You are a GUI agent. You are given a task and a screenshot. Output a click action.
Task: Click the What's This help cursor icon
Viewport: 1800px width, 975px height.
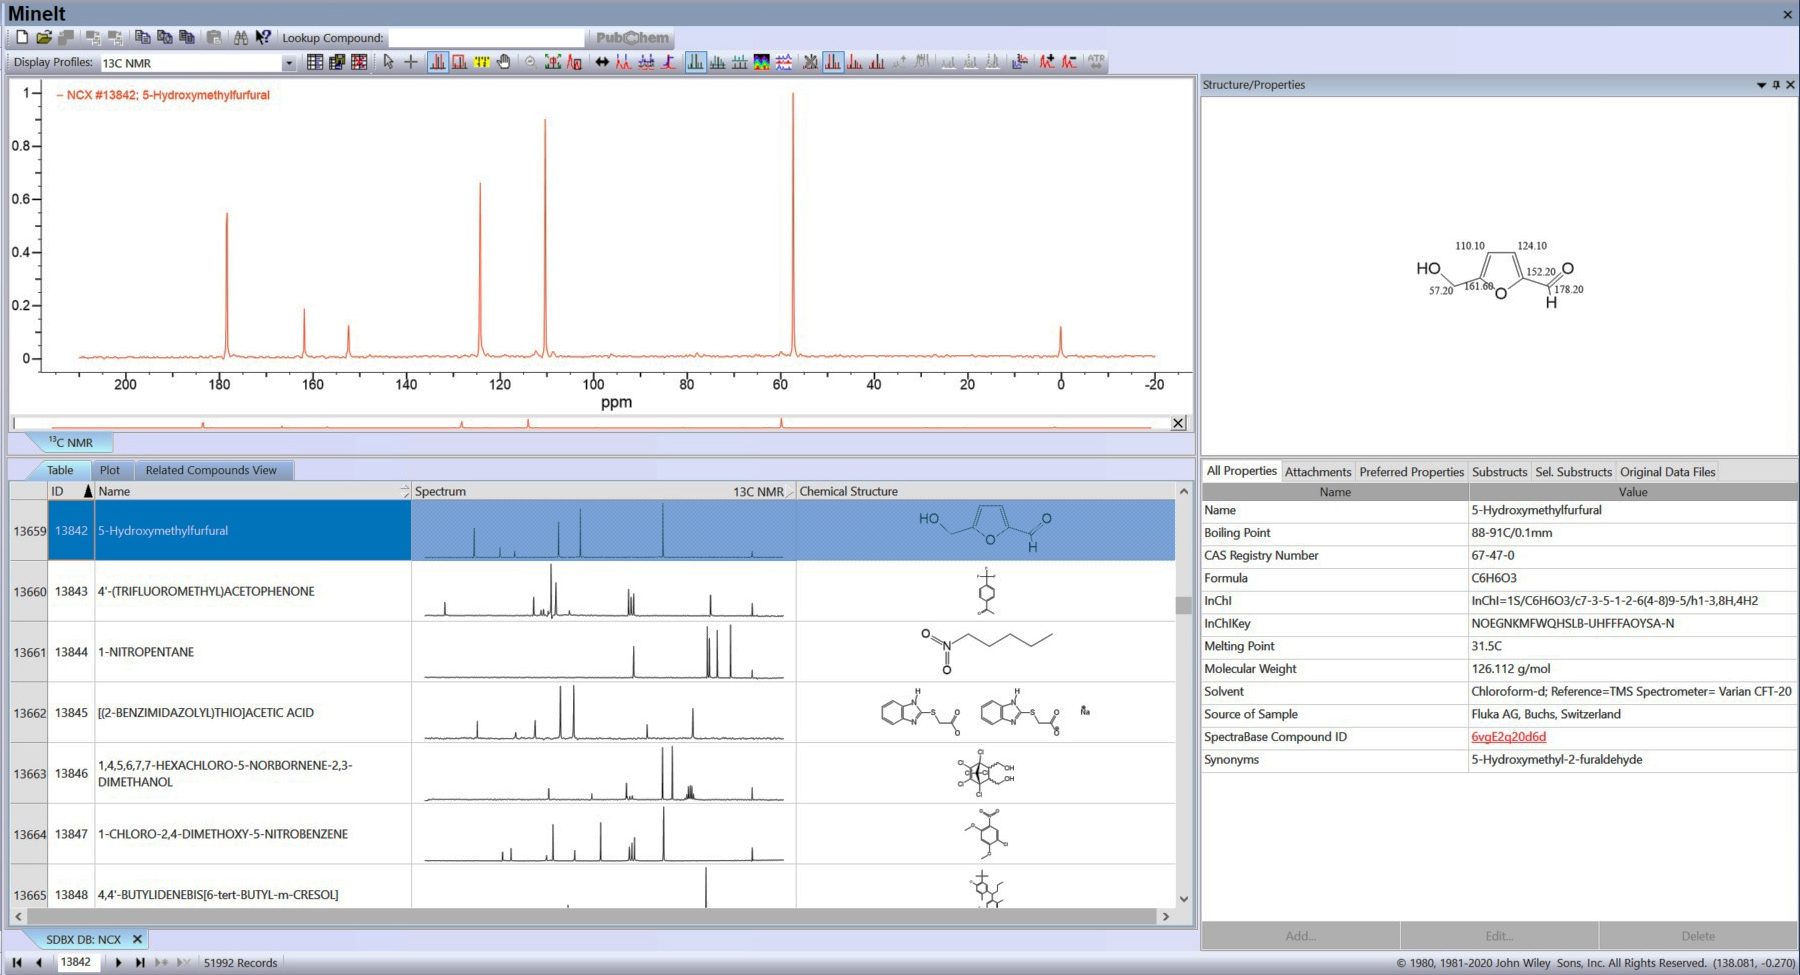coord(263,38)
